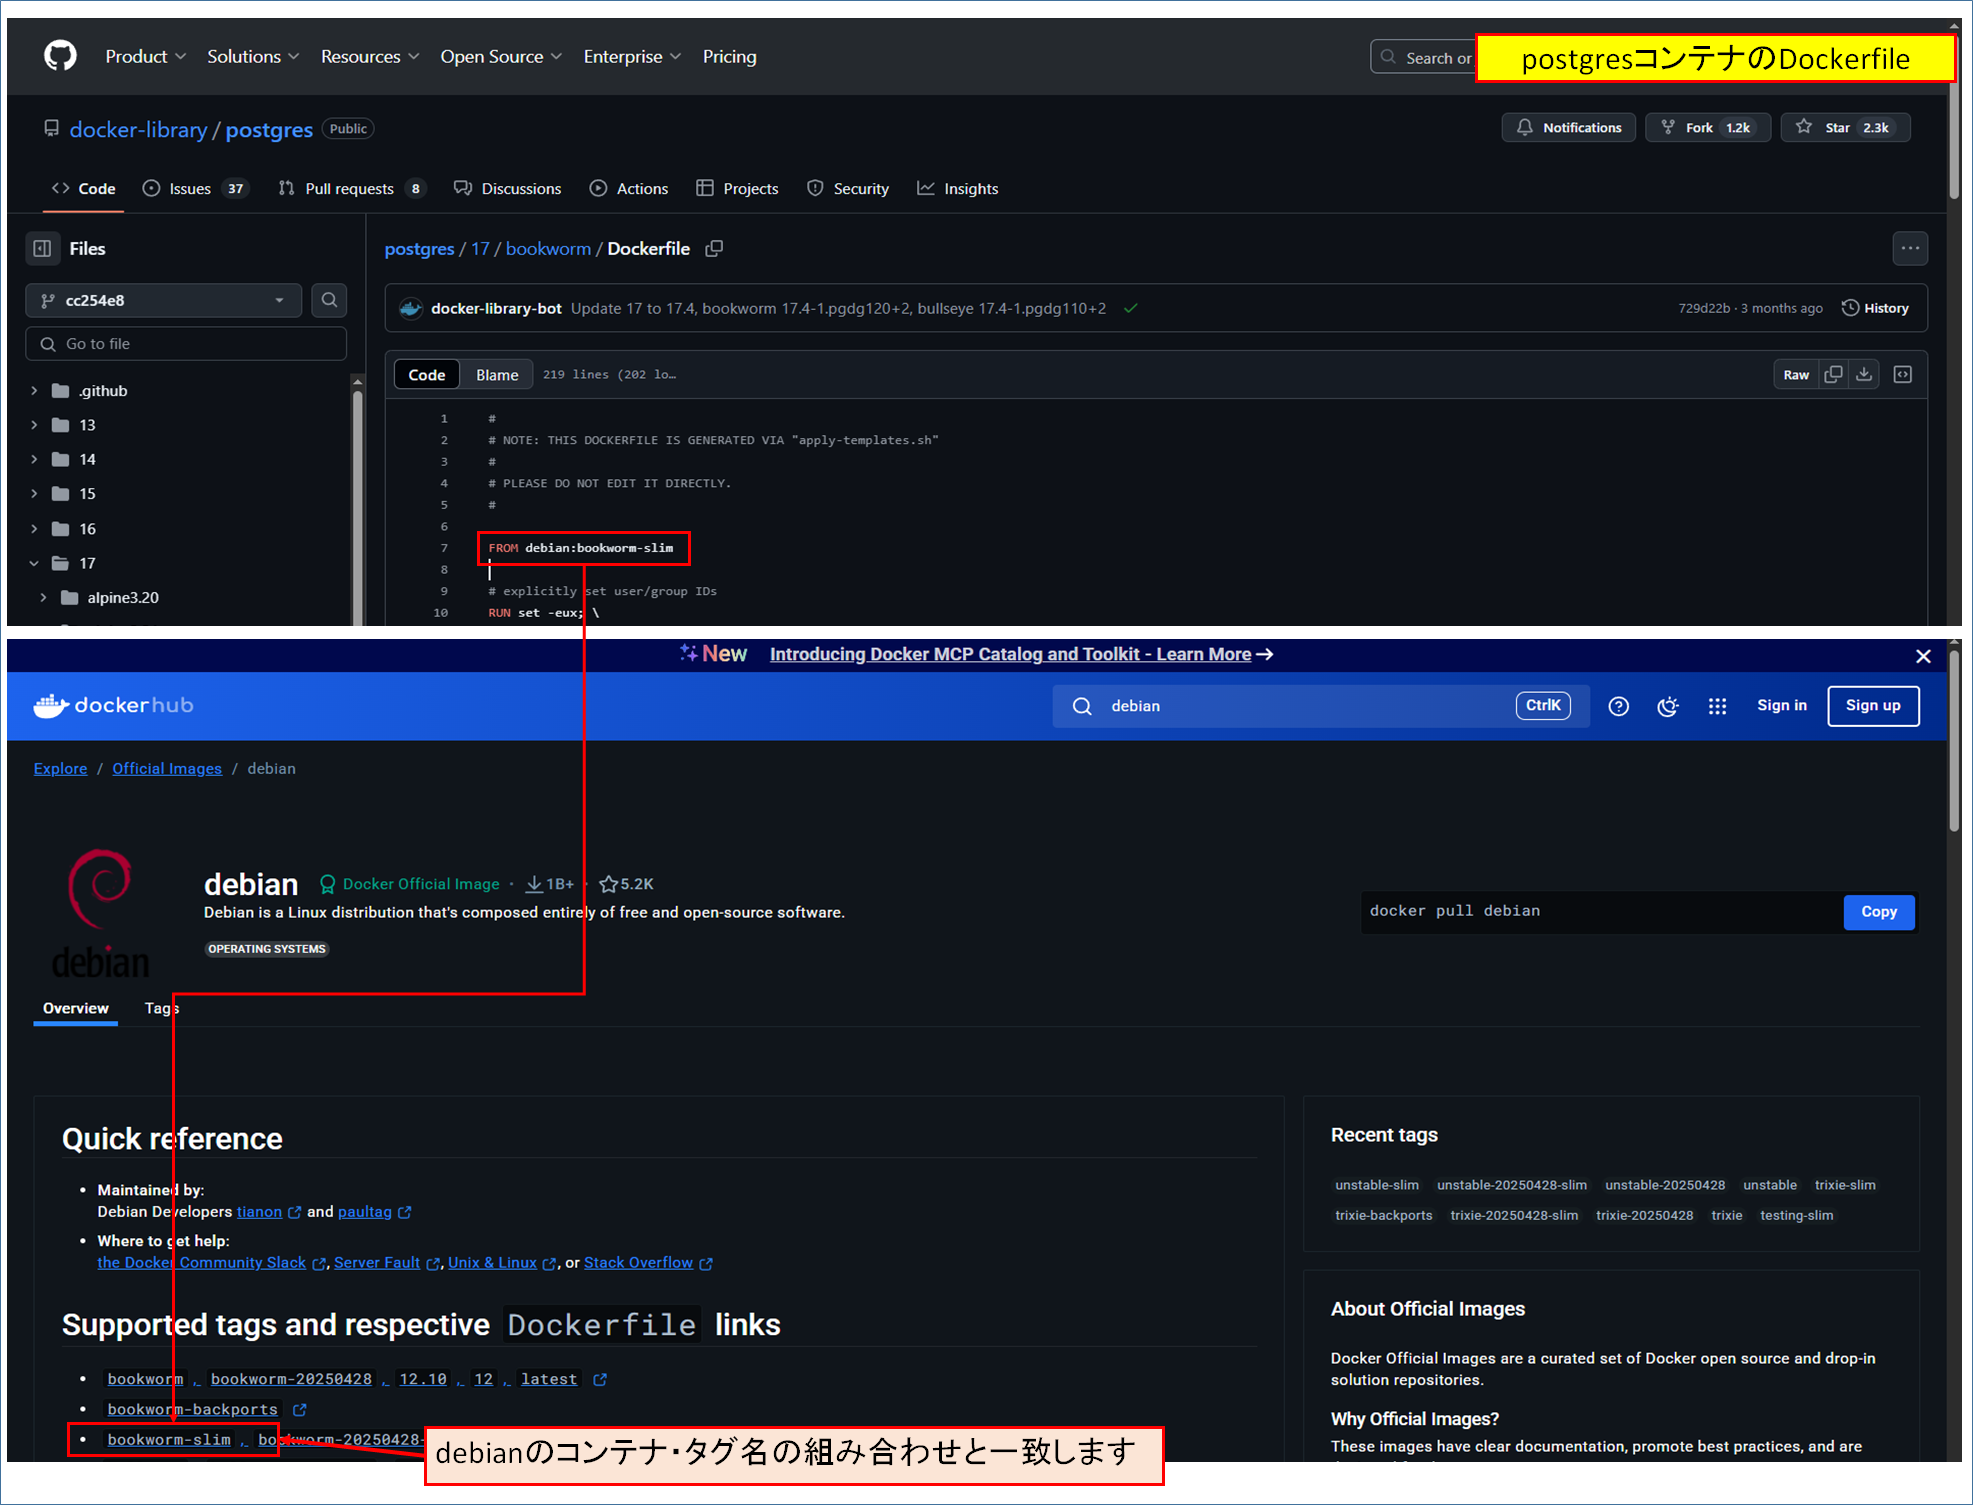
Task: Select the Code repository tab
Action: click(84, 188)
